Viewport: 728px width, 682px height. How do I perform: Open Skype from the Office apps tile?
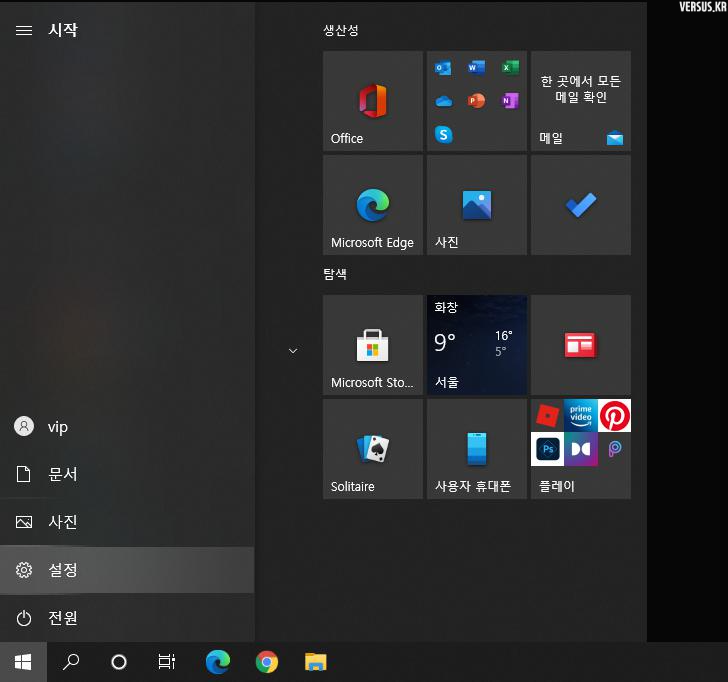(x=443, y=135)
